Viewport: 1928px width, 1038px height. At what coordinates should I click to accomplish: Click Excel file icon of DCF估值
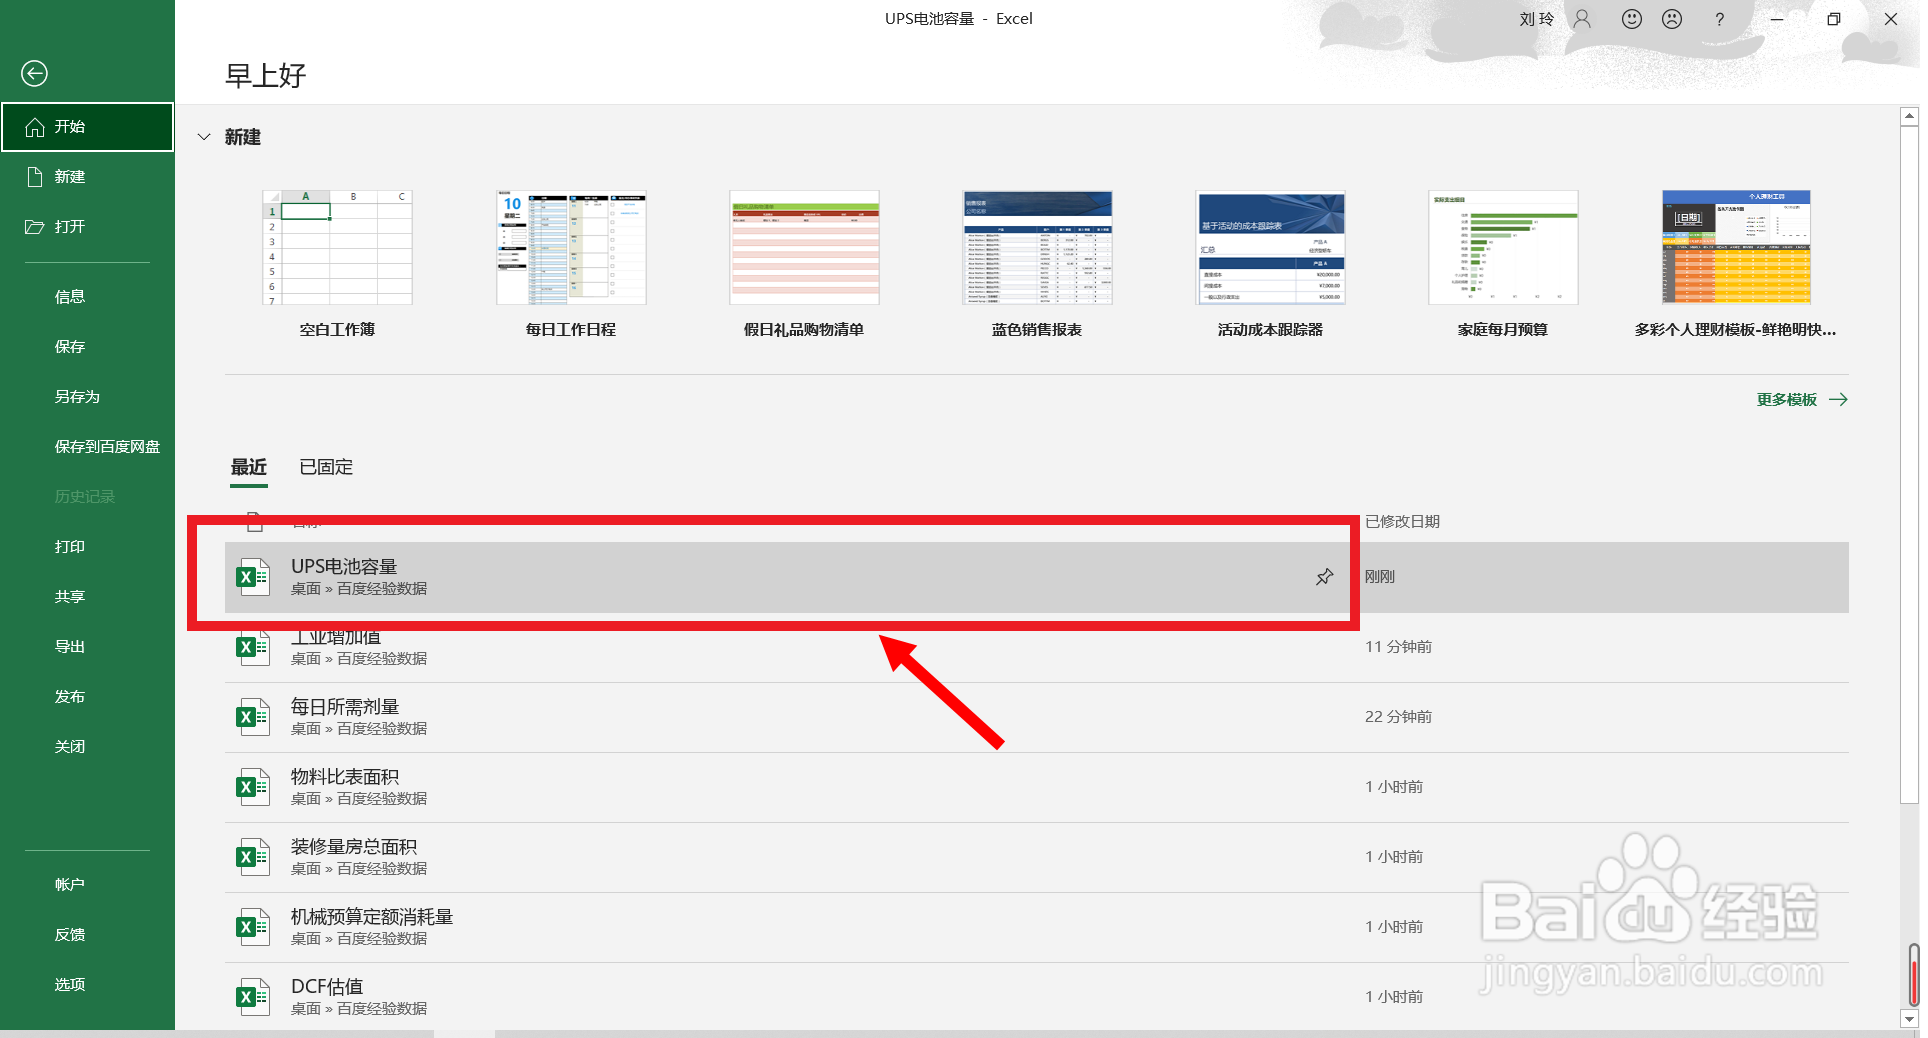pyautogui.click(x=253, y=997)
